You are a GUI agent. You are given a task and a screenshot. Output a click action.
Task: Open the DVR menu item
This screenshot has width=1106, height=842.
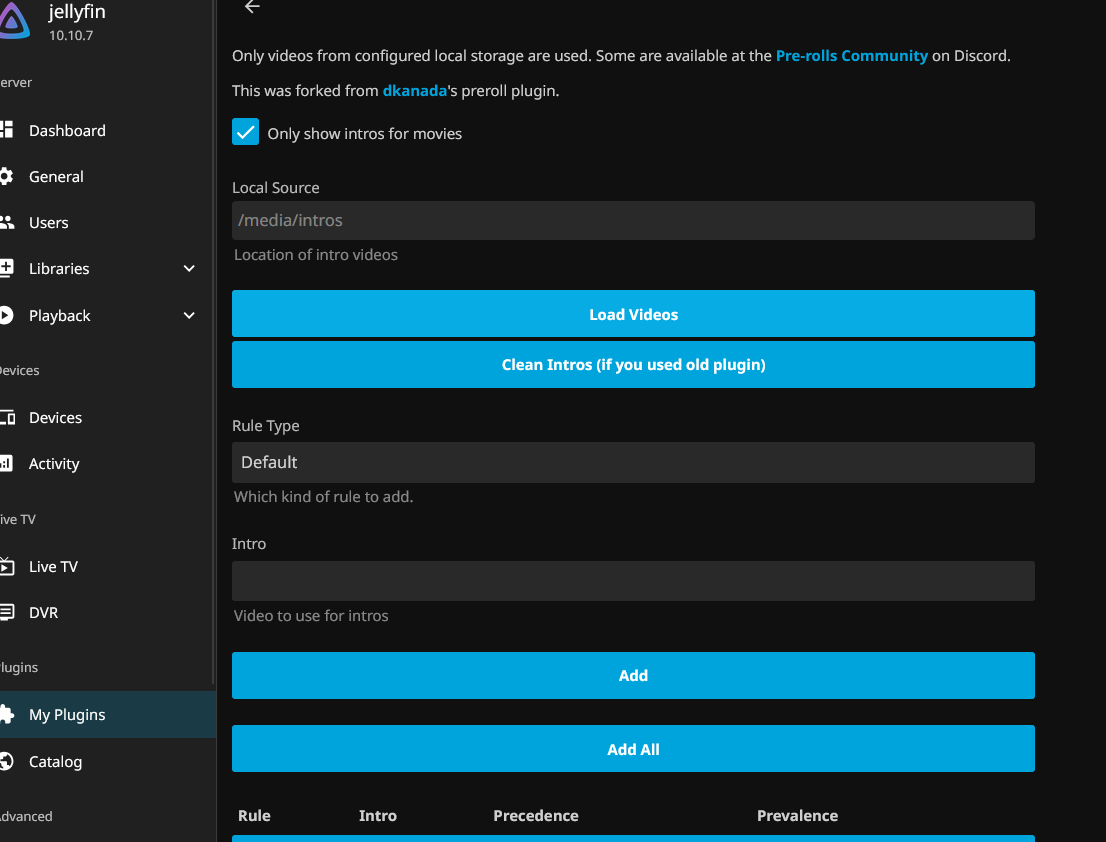point(43,612)
